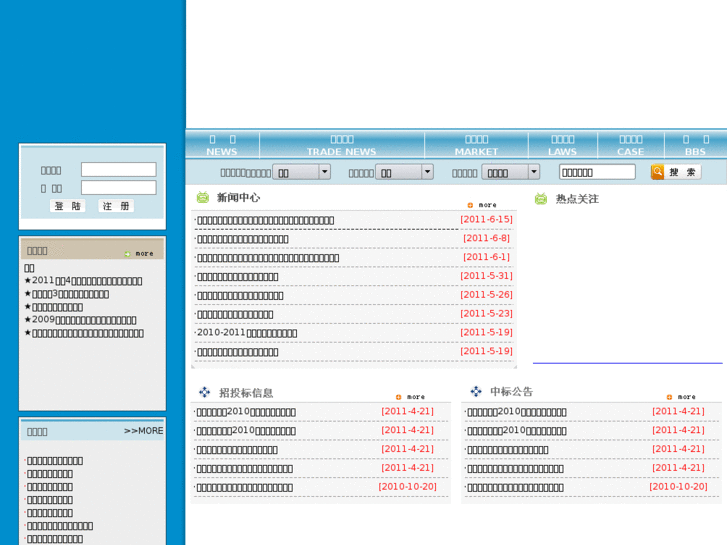Open more link in 招投标信息 section
Screen dimensions: 727x545
(x=416, y=397)
